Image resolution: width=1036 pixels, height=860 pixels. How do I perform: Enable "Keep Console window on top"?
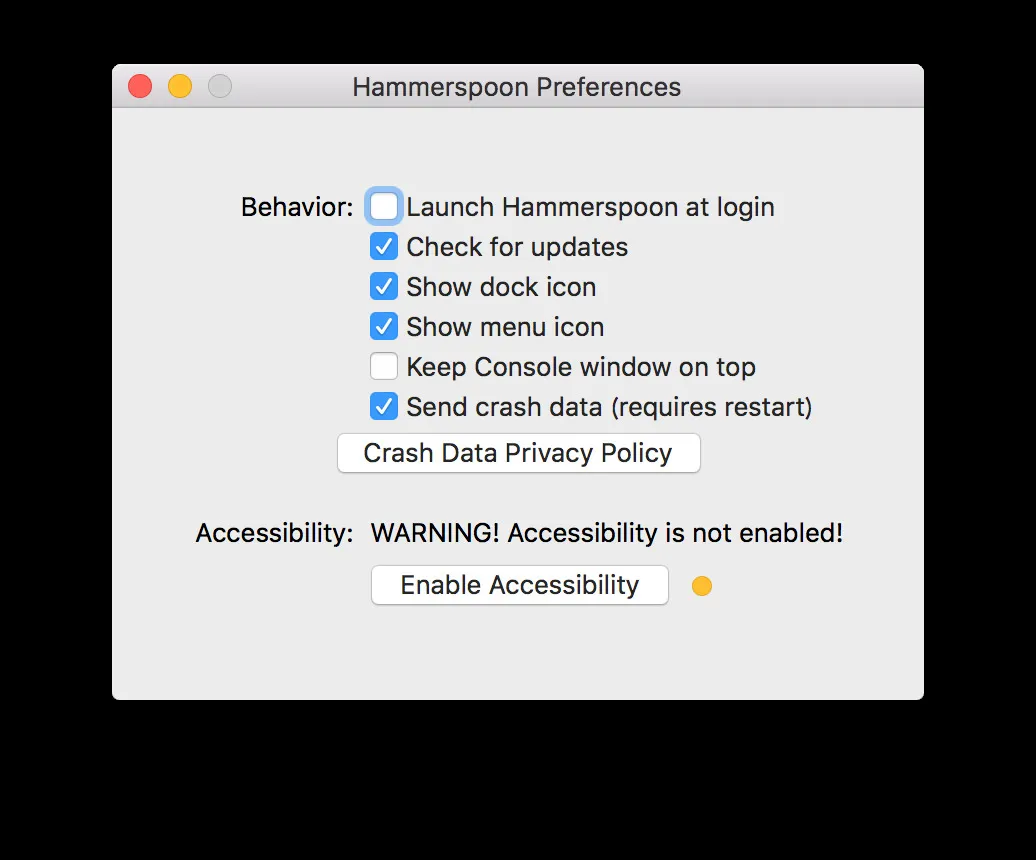click(x=384, y=366)
